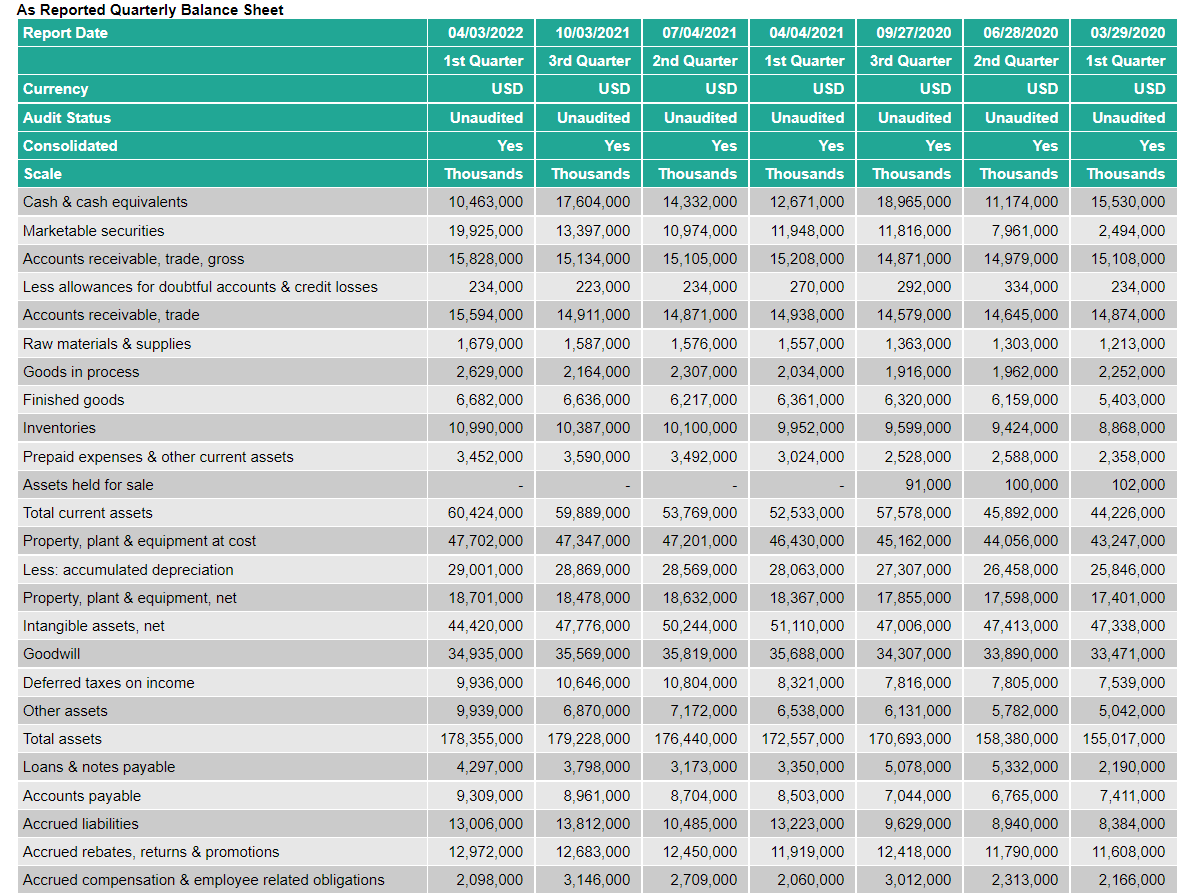Viewport: 1178px width, 893px height.
Task: Select cell showing 178,355,000 total assets
Action: pyautogui.click(x=484, y=738)
